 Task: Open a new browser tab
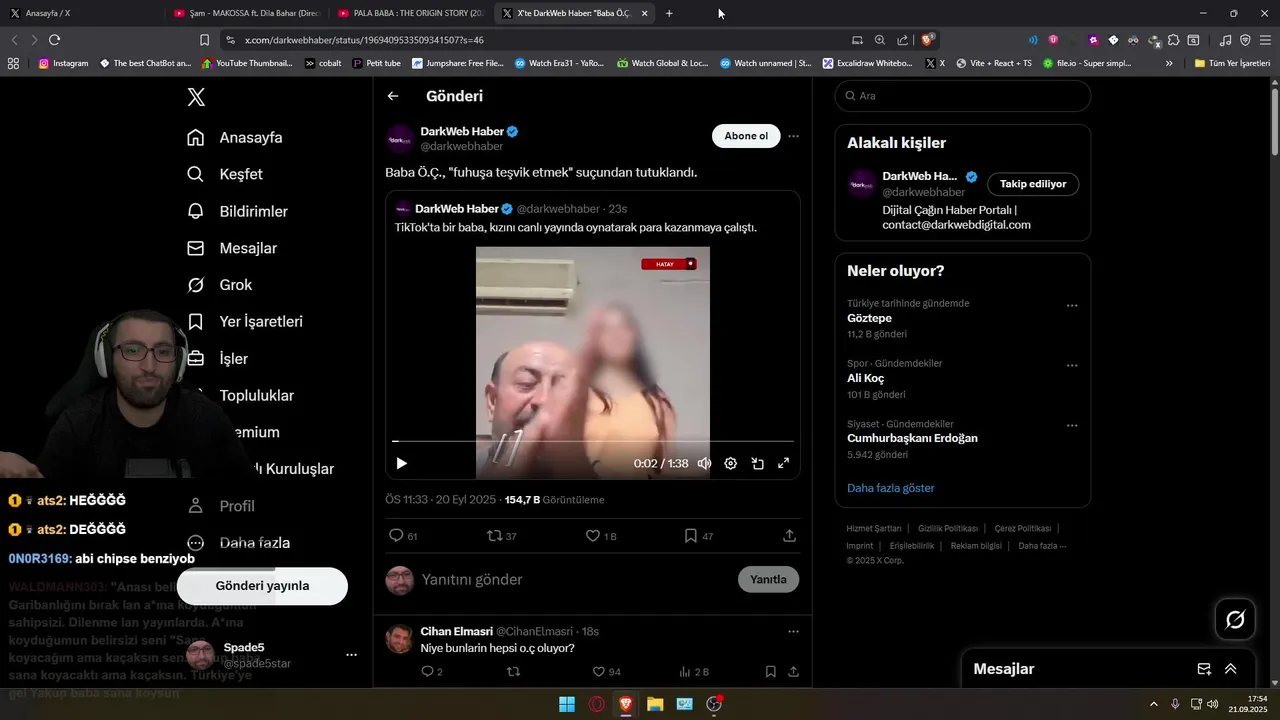669,13
